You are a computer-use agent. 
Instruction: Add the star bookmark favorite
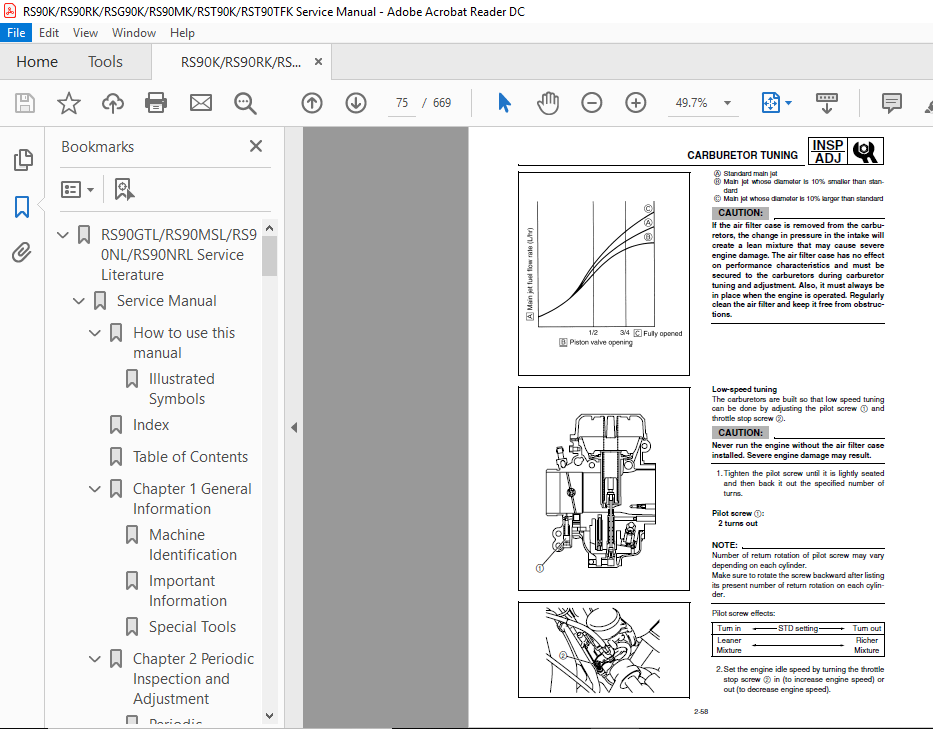click(68, 103)
